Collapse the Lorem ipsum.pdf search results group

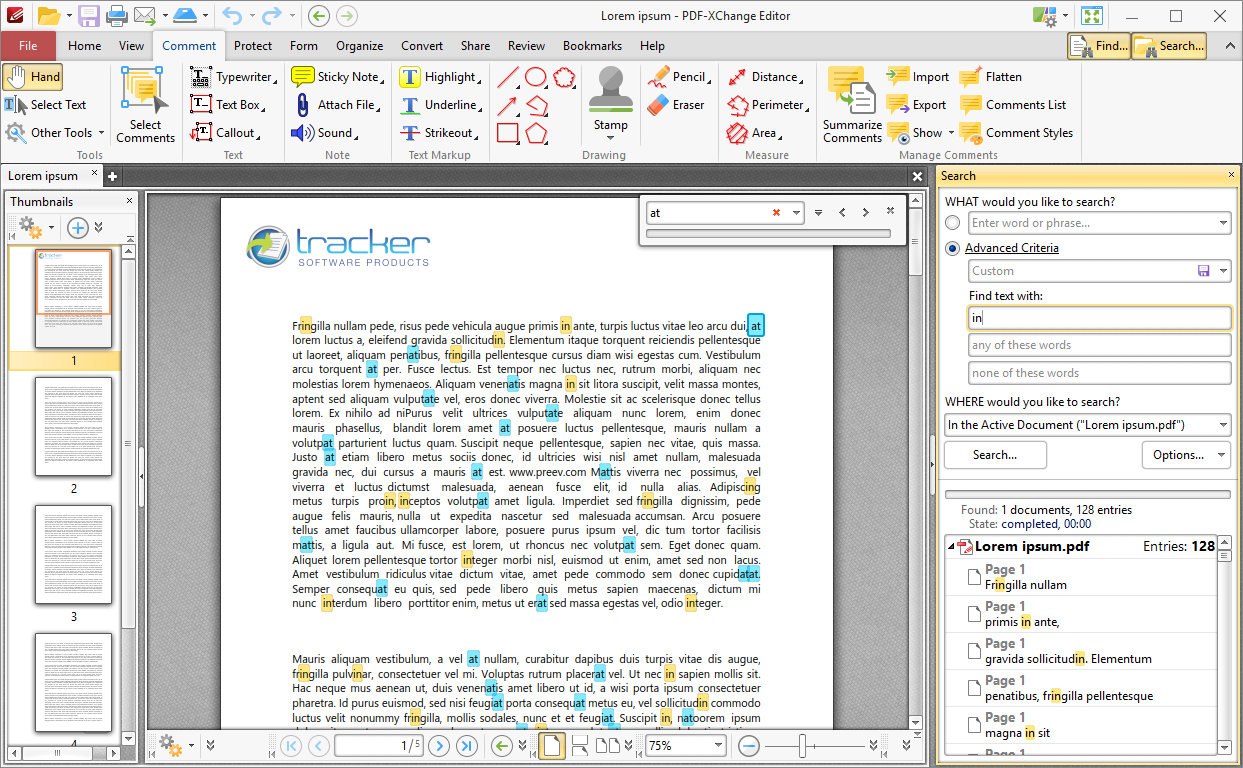[x=952, y=546]
